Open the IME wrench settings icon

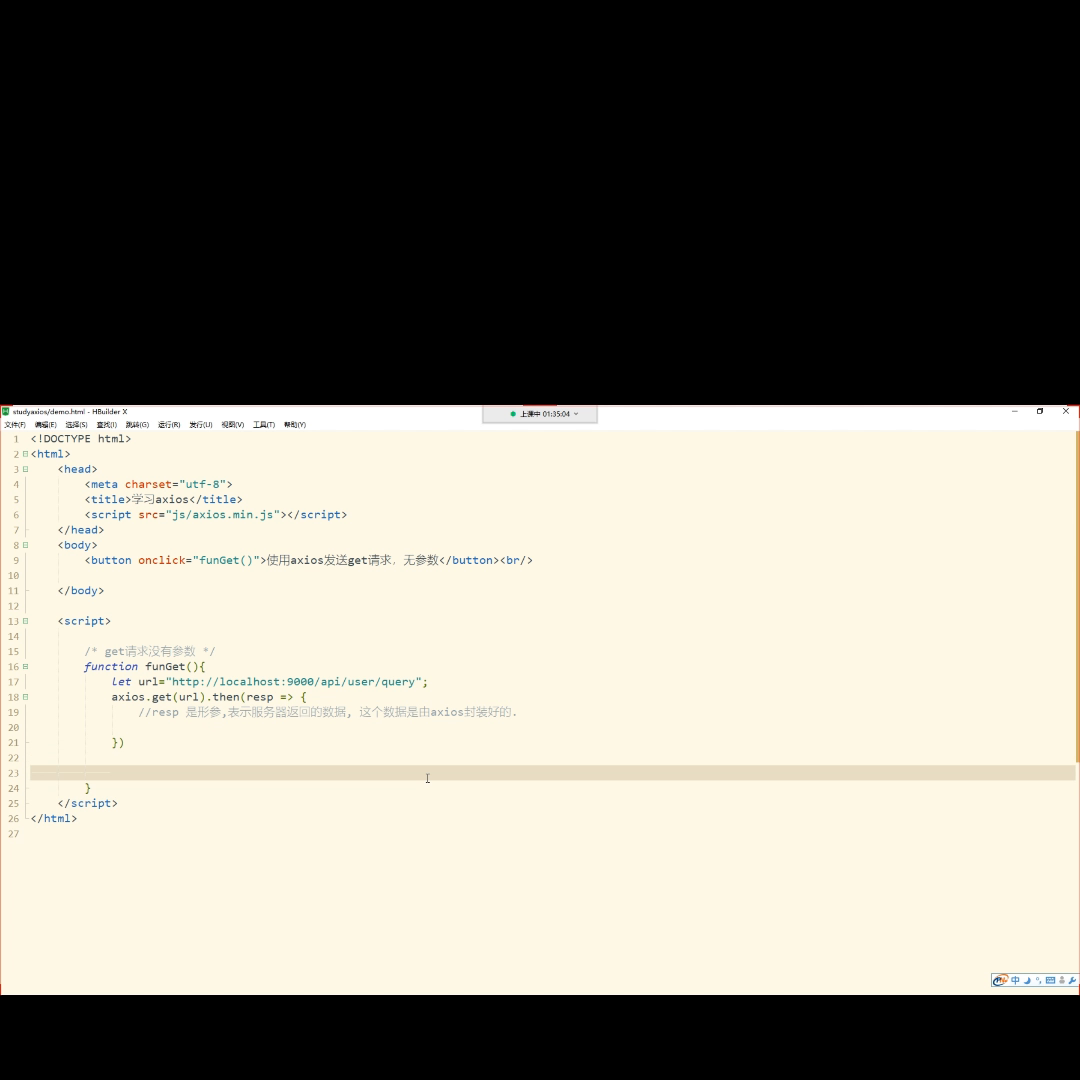coord(1072,980)
